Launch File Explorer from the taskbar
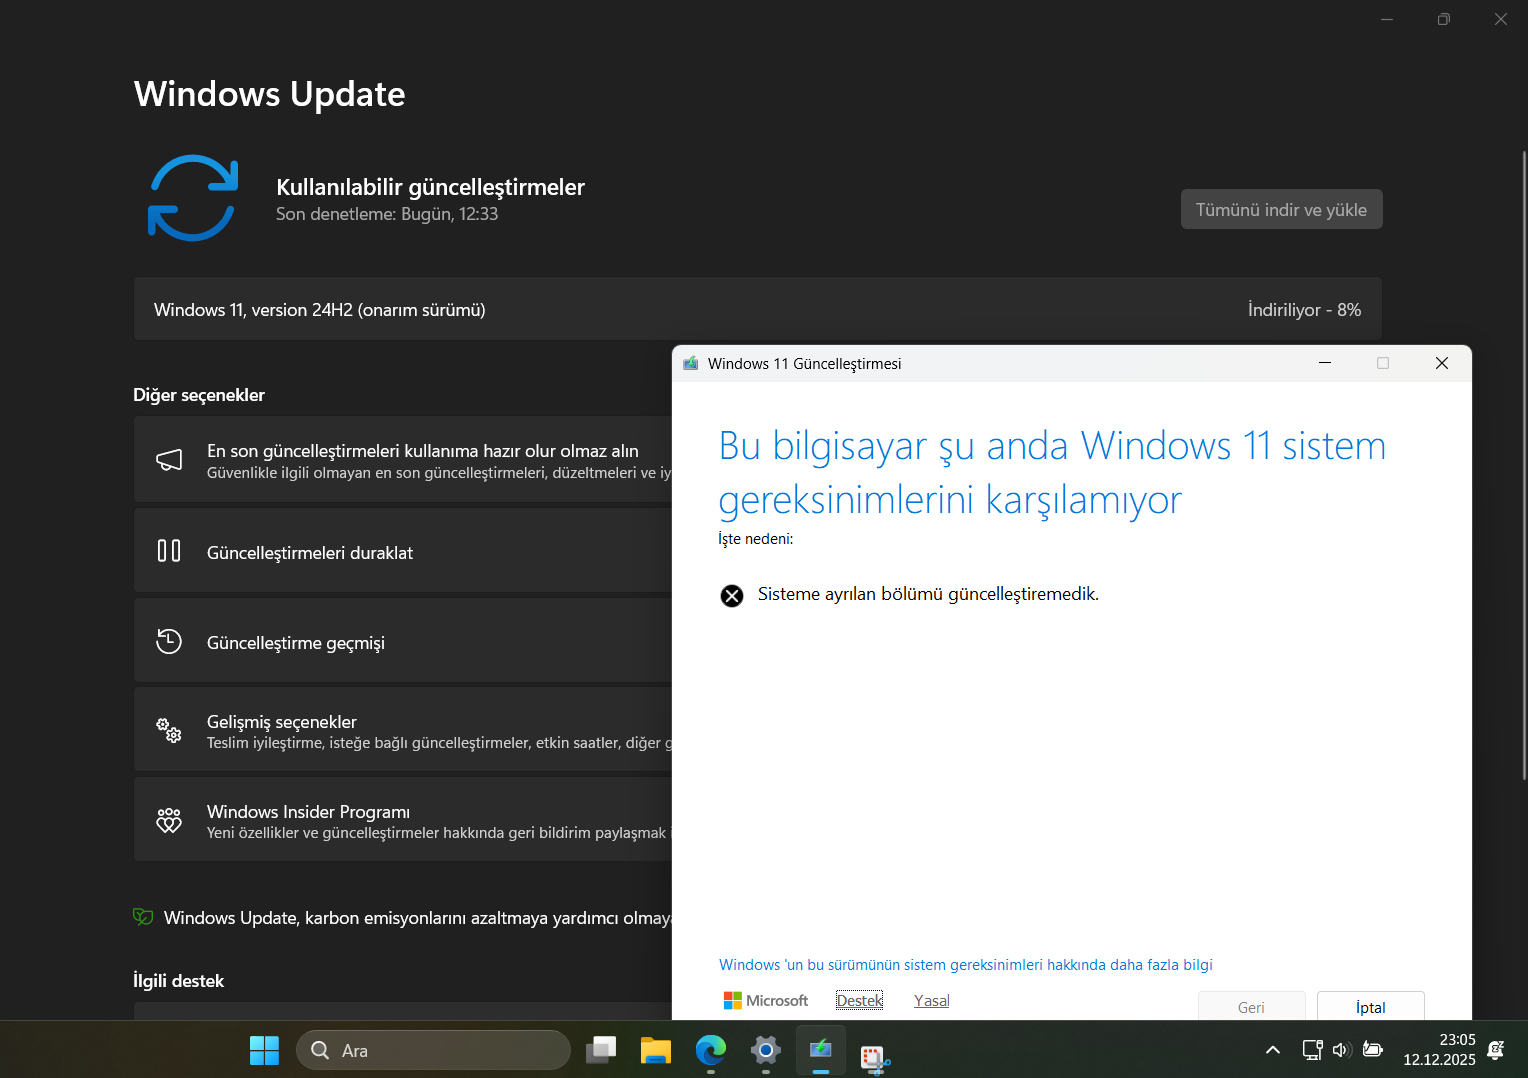The width and height of the screenshot is (1528, 1078). tap(656, 1050)
